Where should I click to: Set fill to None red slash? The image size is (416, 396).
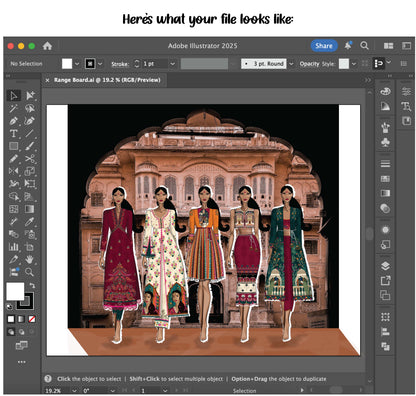[x=32, y=319]
